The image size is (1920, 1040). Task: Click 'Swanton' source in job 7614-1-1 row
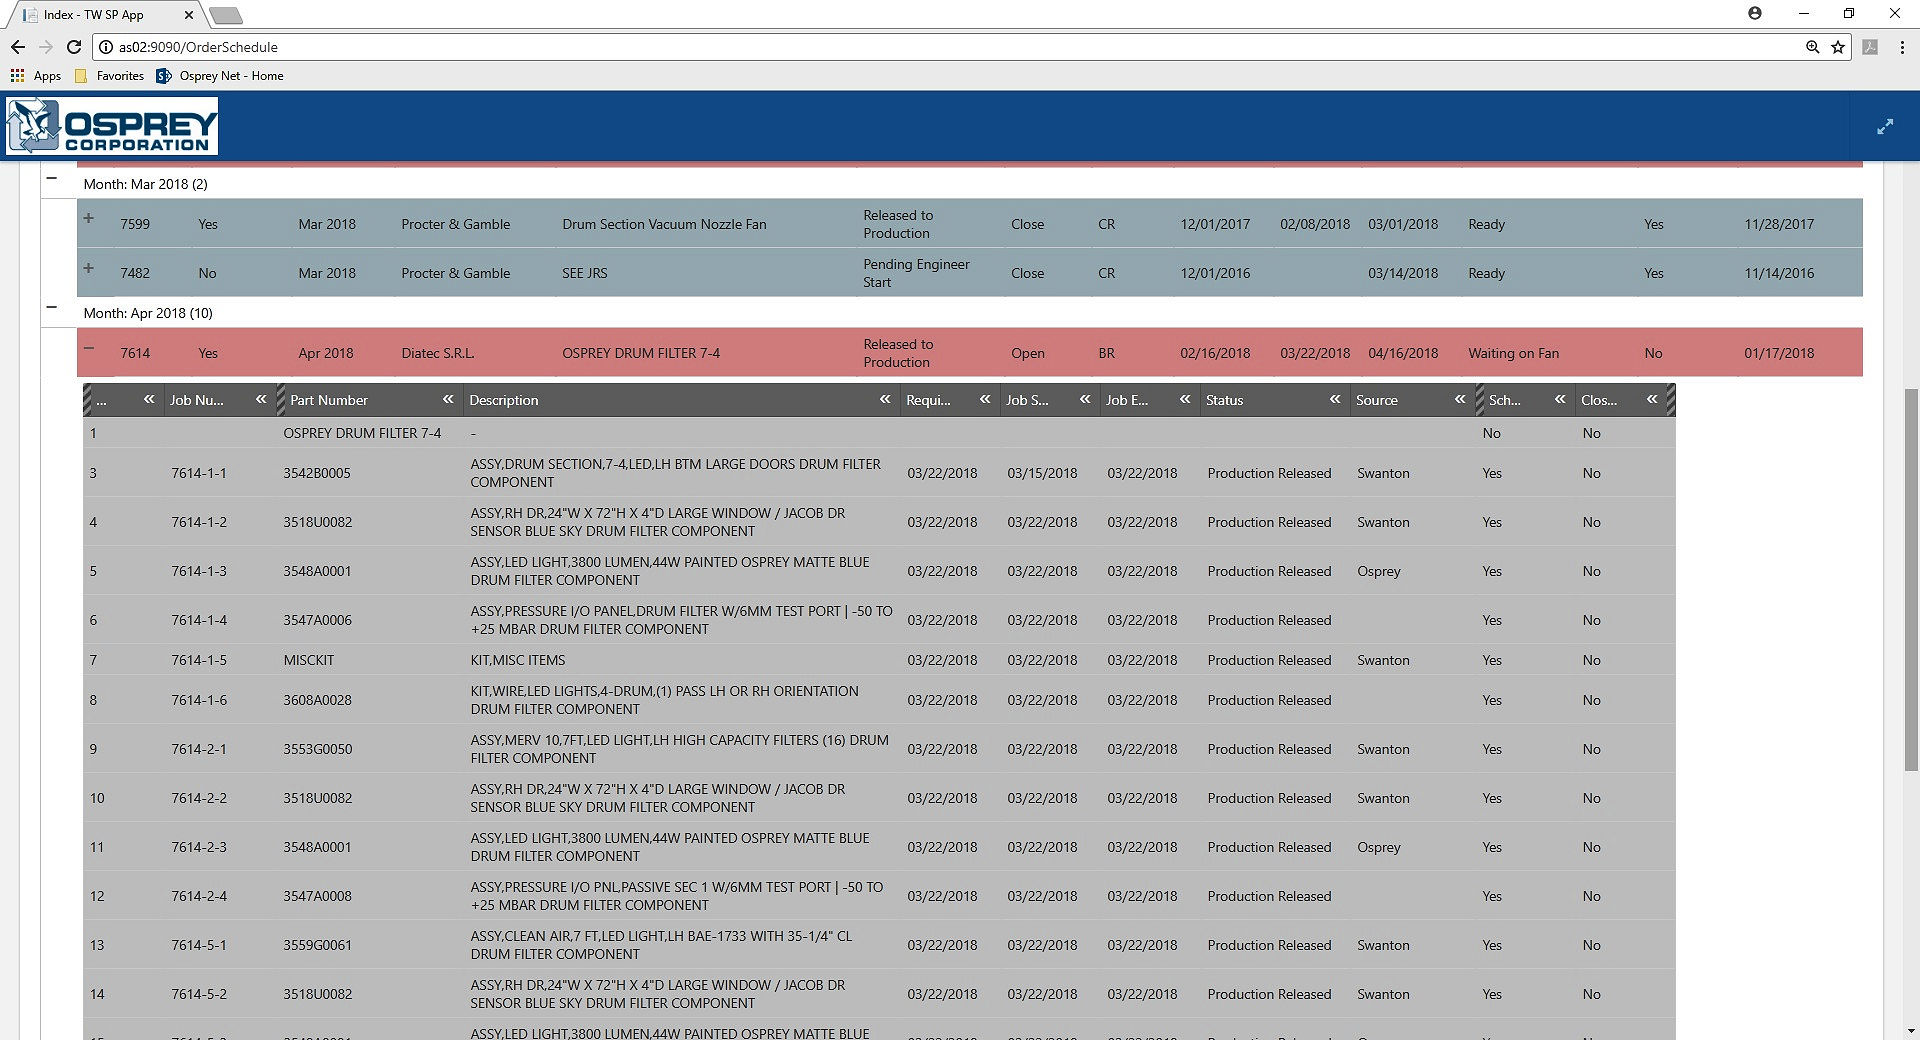(x=1383, y=473)
